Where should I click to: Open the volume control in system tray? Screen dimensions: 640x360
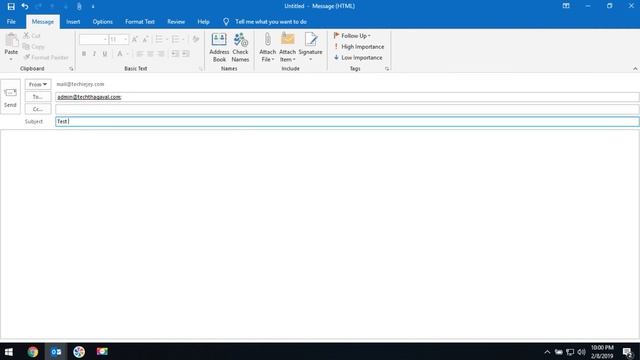[x=582, y=352]
